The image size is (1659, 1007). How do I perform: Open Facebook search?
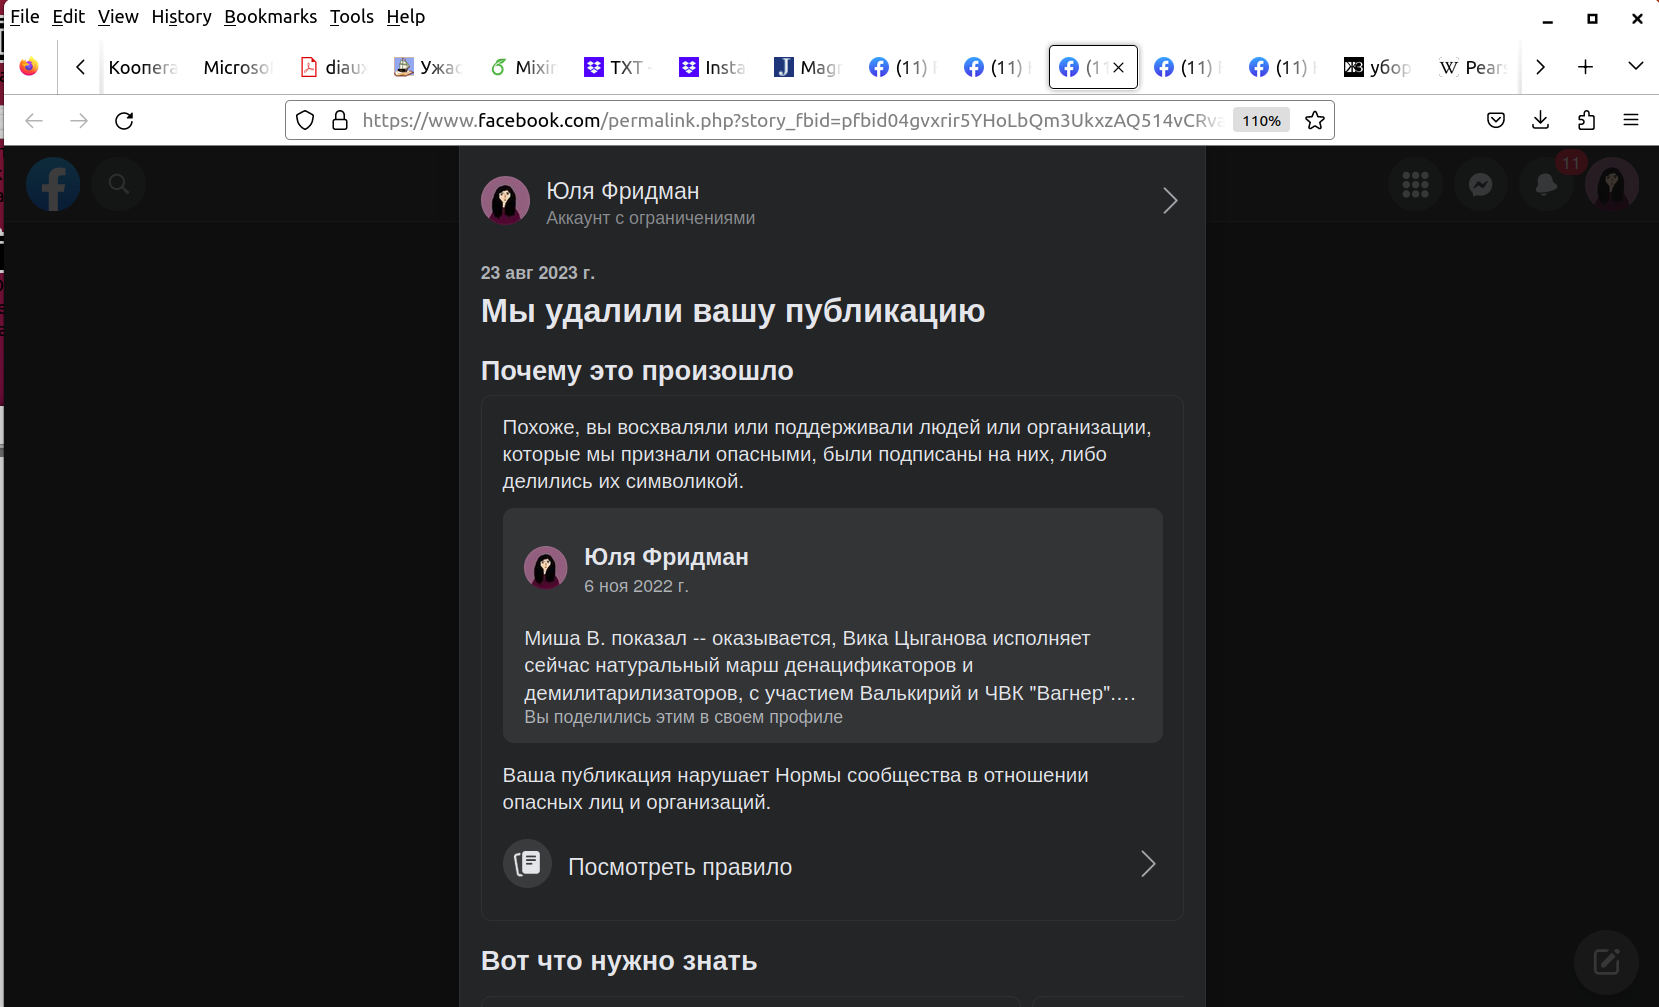tap(119, 184)
